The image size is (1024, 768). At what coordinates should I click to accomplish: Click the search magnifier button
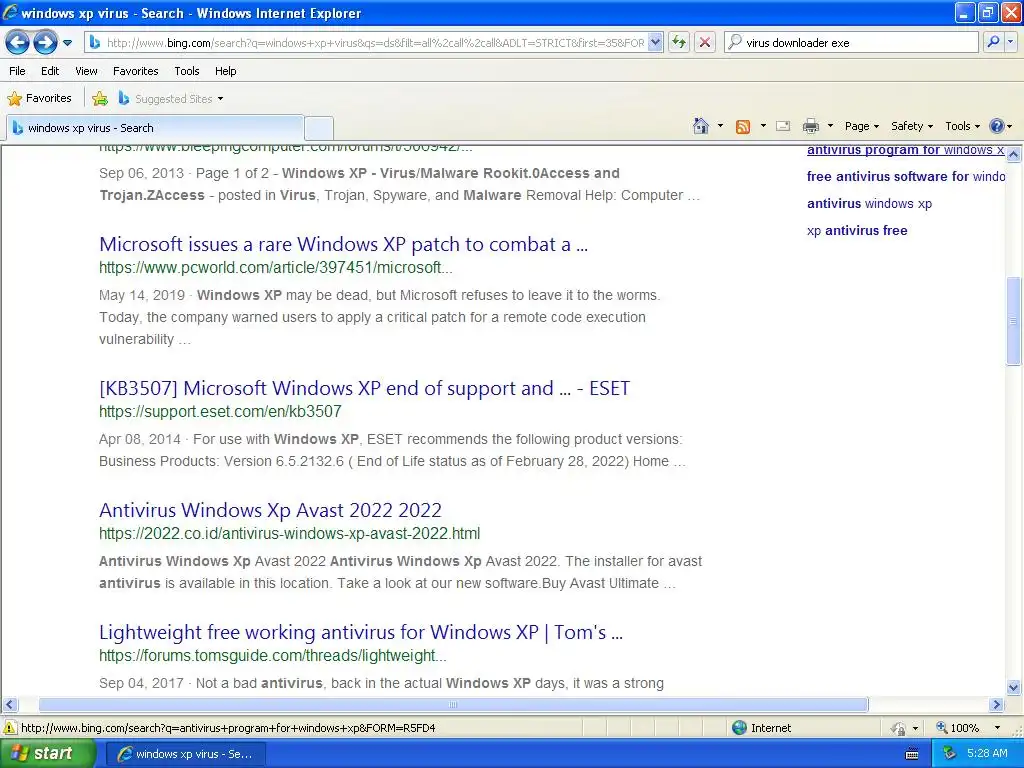tap(993, 42)
